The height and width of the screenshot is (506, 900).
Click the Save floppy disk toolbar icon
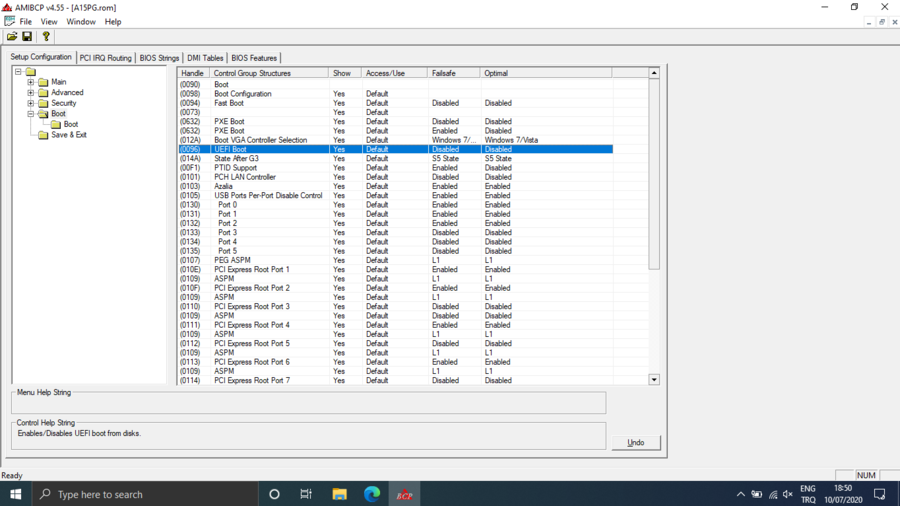tap(27, 37)
